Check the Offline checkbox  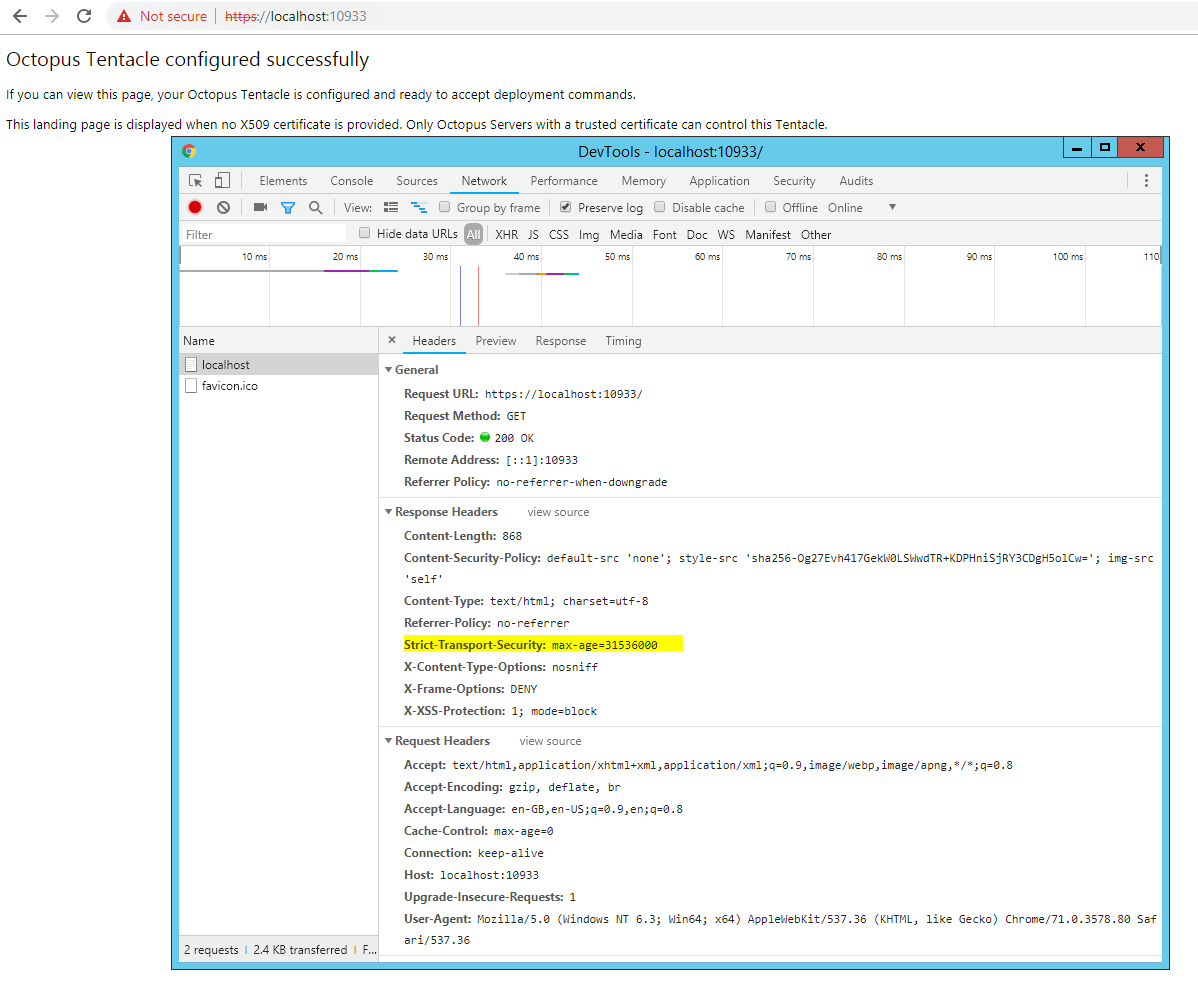click(770, 207)
